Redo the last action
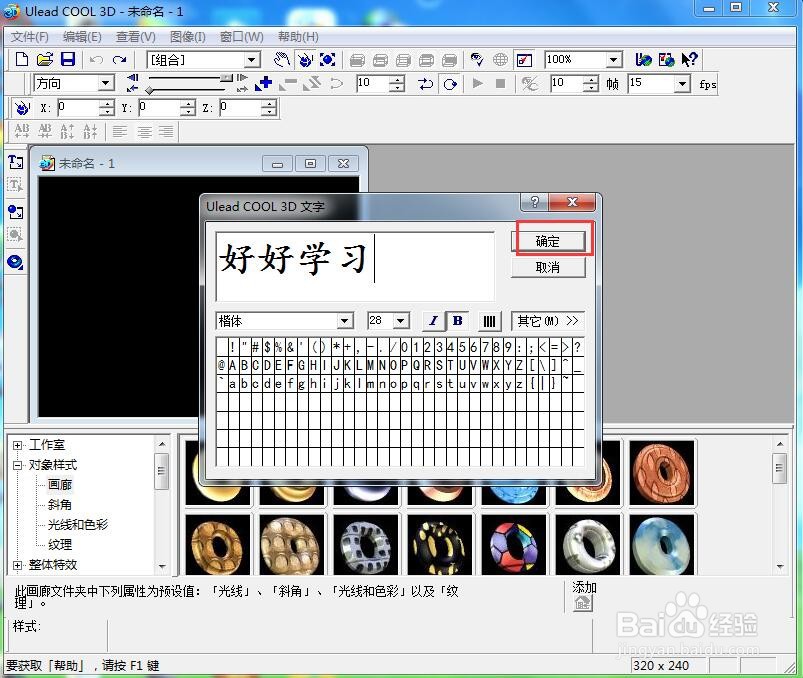The height and width of the screenshot is (678, 803). pos(119,60)
